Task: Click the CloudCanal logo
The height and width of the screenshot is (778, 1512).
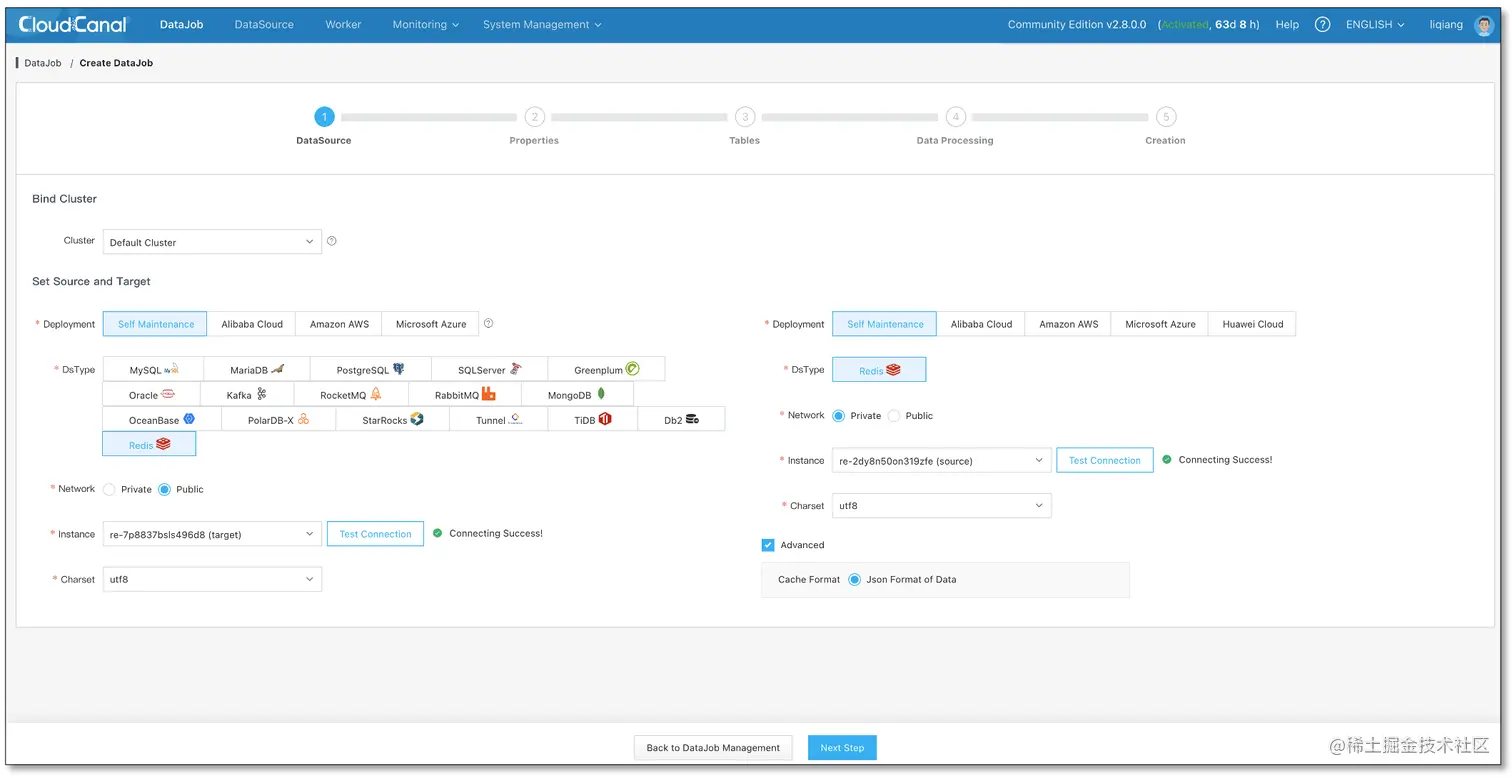Action: point(72,24)
